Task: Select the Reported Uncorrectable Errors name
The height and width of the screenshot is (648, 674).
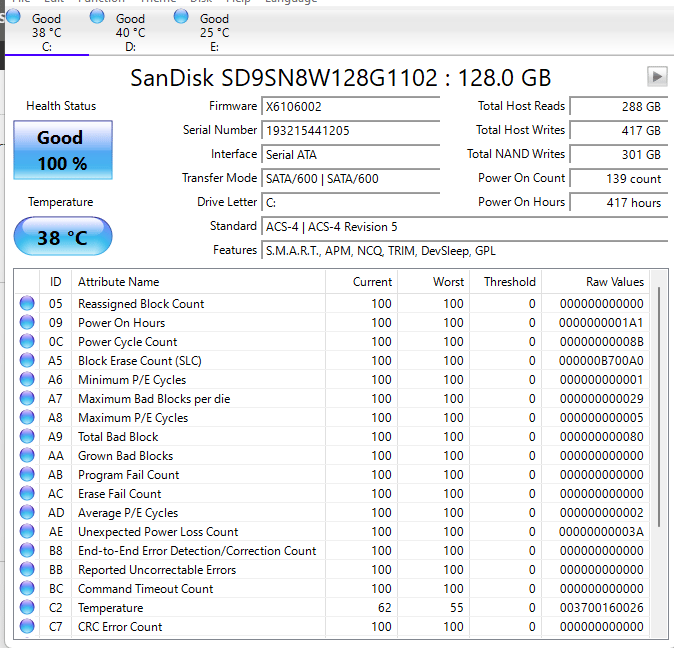Action: (x=157, y=570)
